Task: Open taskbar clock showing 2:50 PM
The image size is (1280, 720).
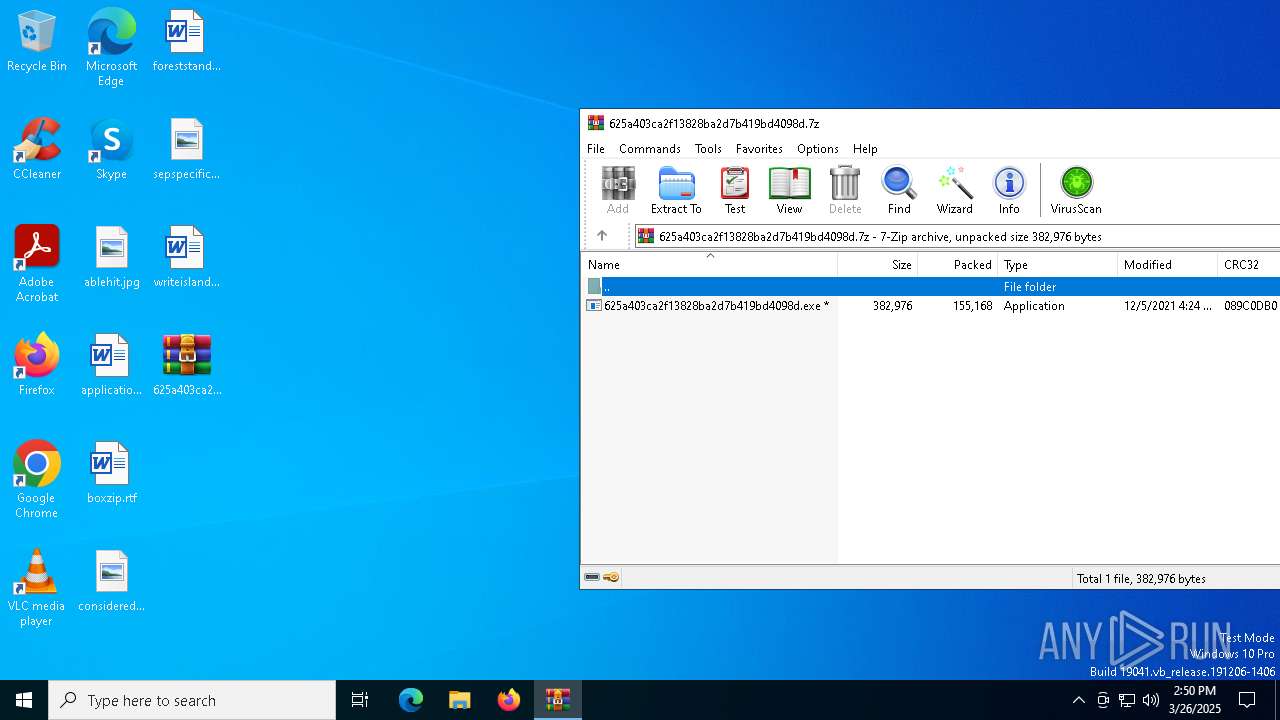Action: (x=1195, y=700)
